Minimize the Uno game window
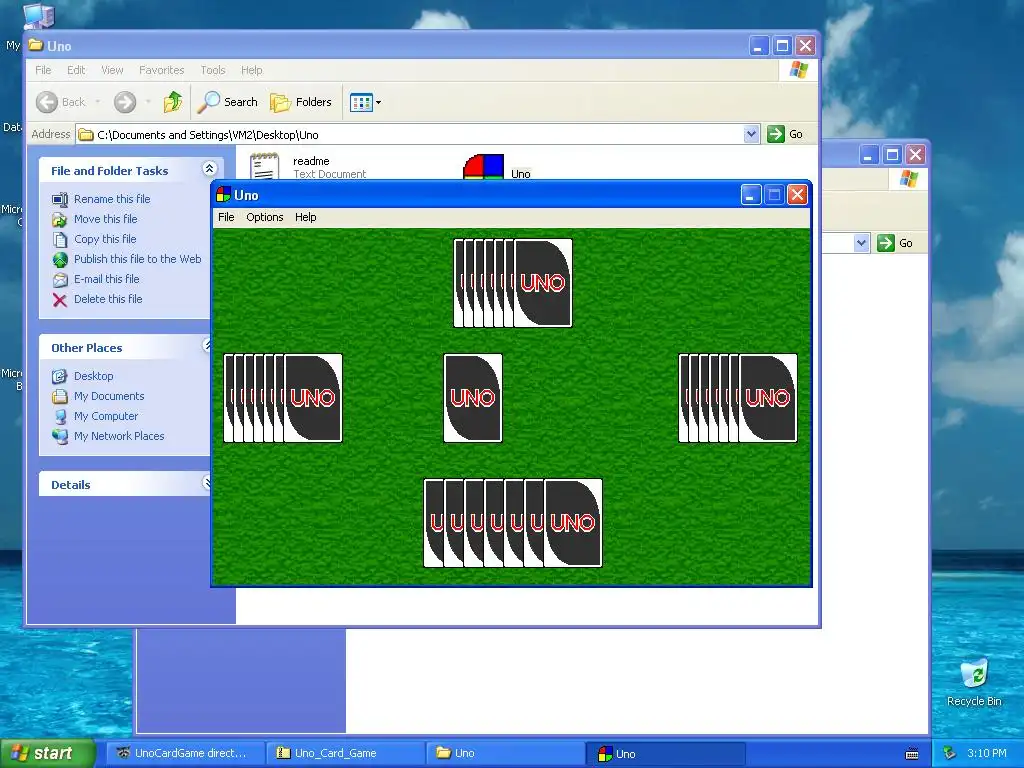1024x768 pixels. 751,195
